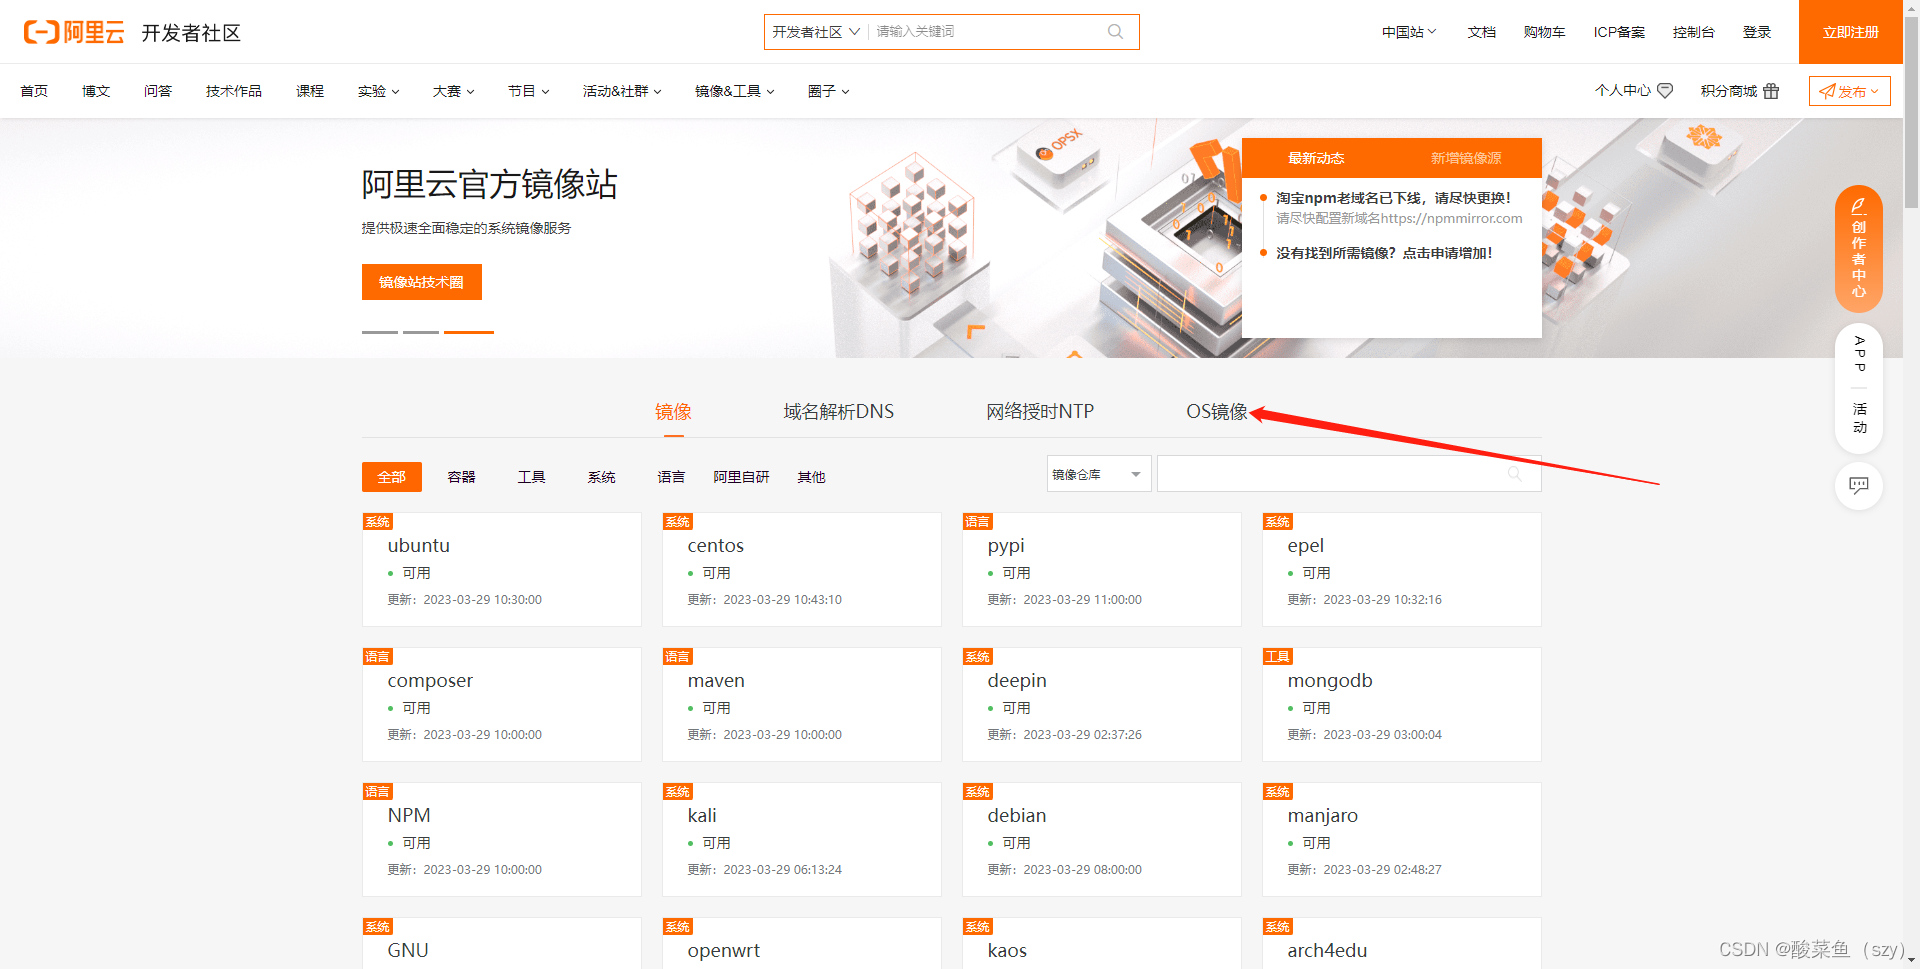1920x969 pixels.
Task: Filter mirrors by 工具
Action: (531, 477)
